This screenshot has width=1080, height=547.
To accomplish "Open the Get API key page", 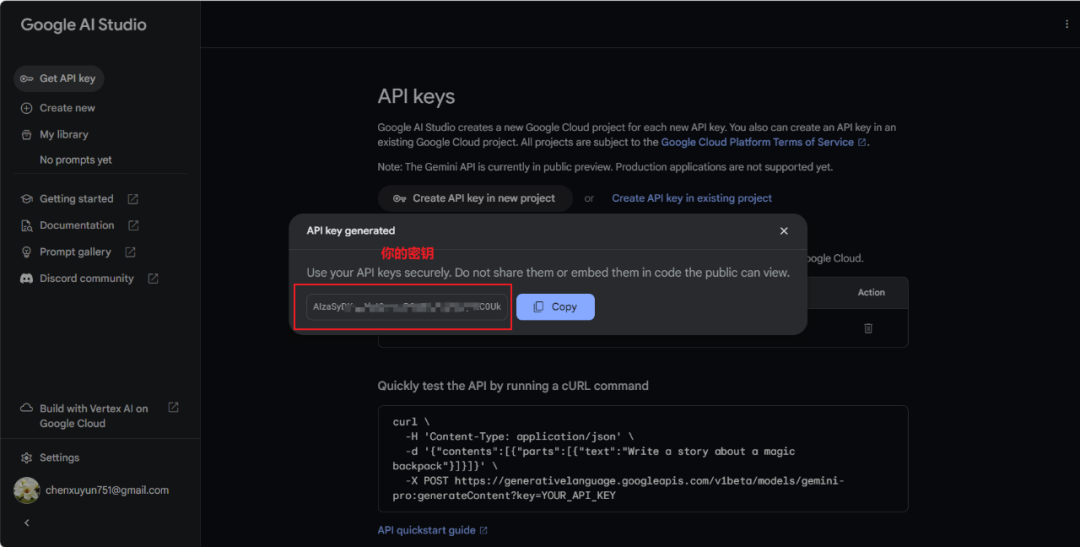I will 59,79.
